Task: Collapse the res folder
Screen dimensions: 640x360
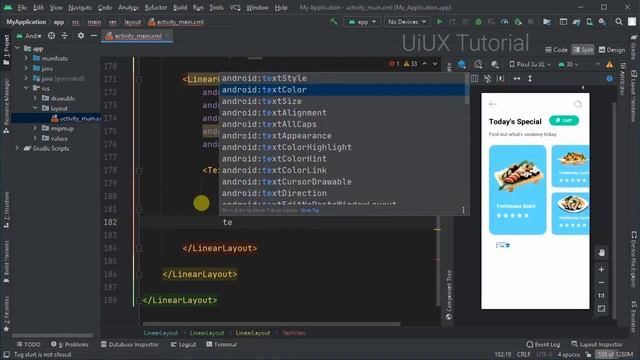Action: [27, 88]
